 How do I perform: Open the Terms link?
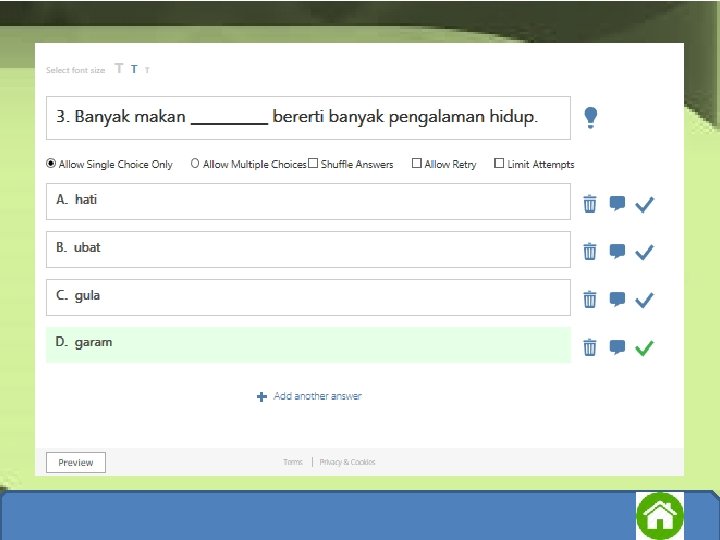[x=293, y=462]
